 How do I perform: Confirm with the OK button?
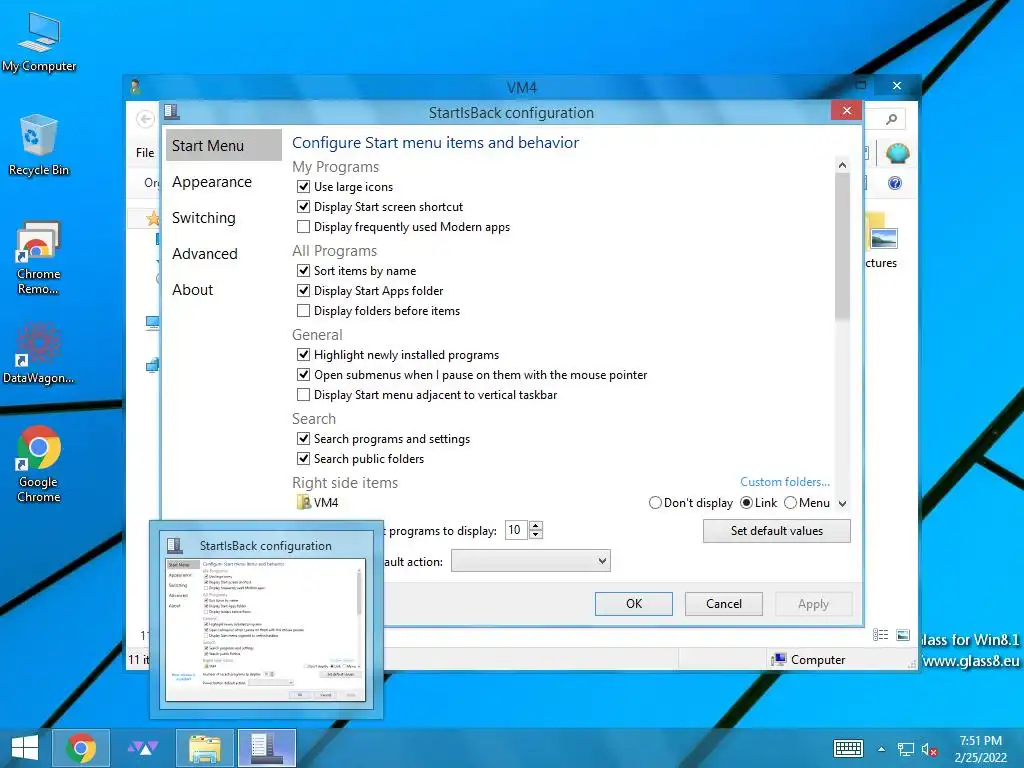point(633,603)
